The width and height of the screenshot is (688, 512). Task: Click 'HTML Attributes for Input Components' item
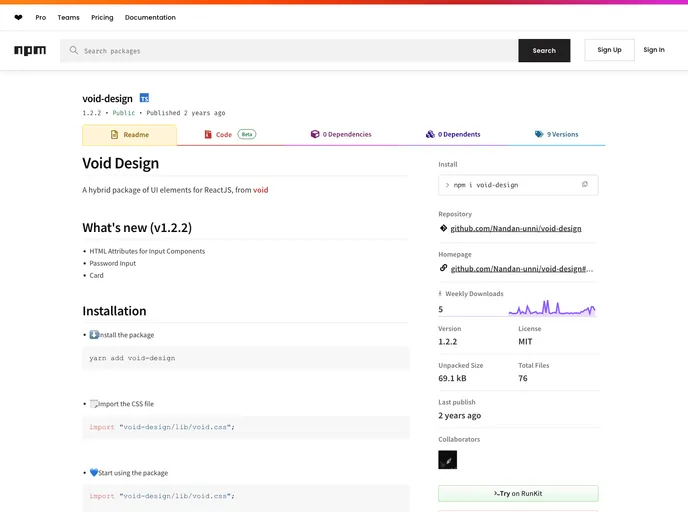coord(147,251)
